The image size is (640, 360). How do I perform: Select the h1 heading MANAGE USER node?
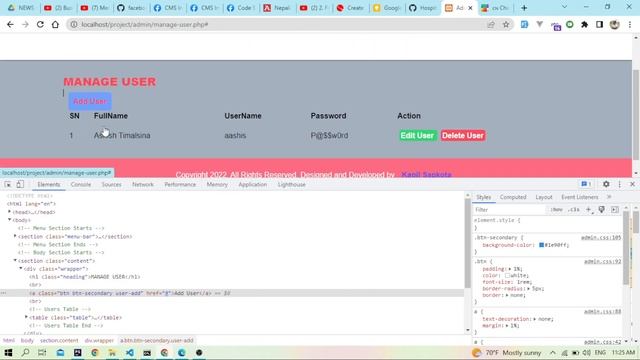(84, 277)
